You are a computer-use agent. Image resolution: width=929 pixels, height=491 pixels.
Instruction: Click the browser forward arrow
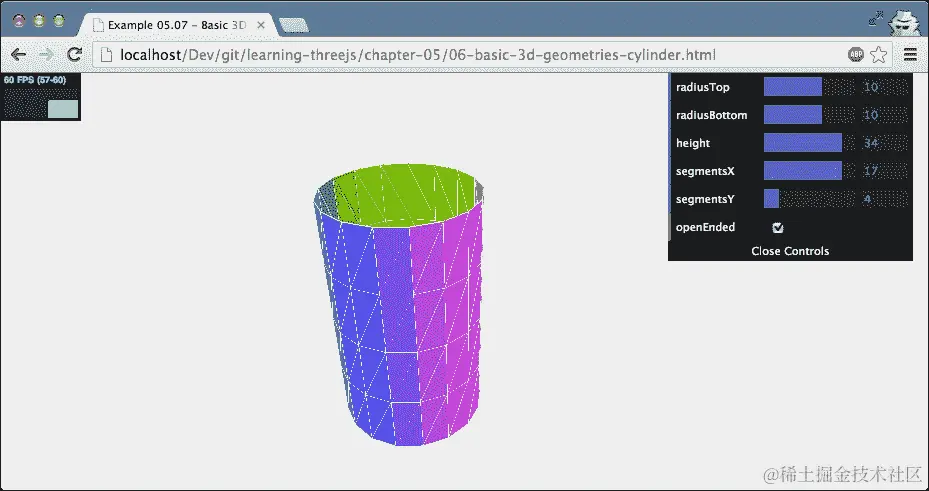click(46, 55)
